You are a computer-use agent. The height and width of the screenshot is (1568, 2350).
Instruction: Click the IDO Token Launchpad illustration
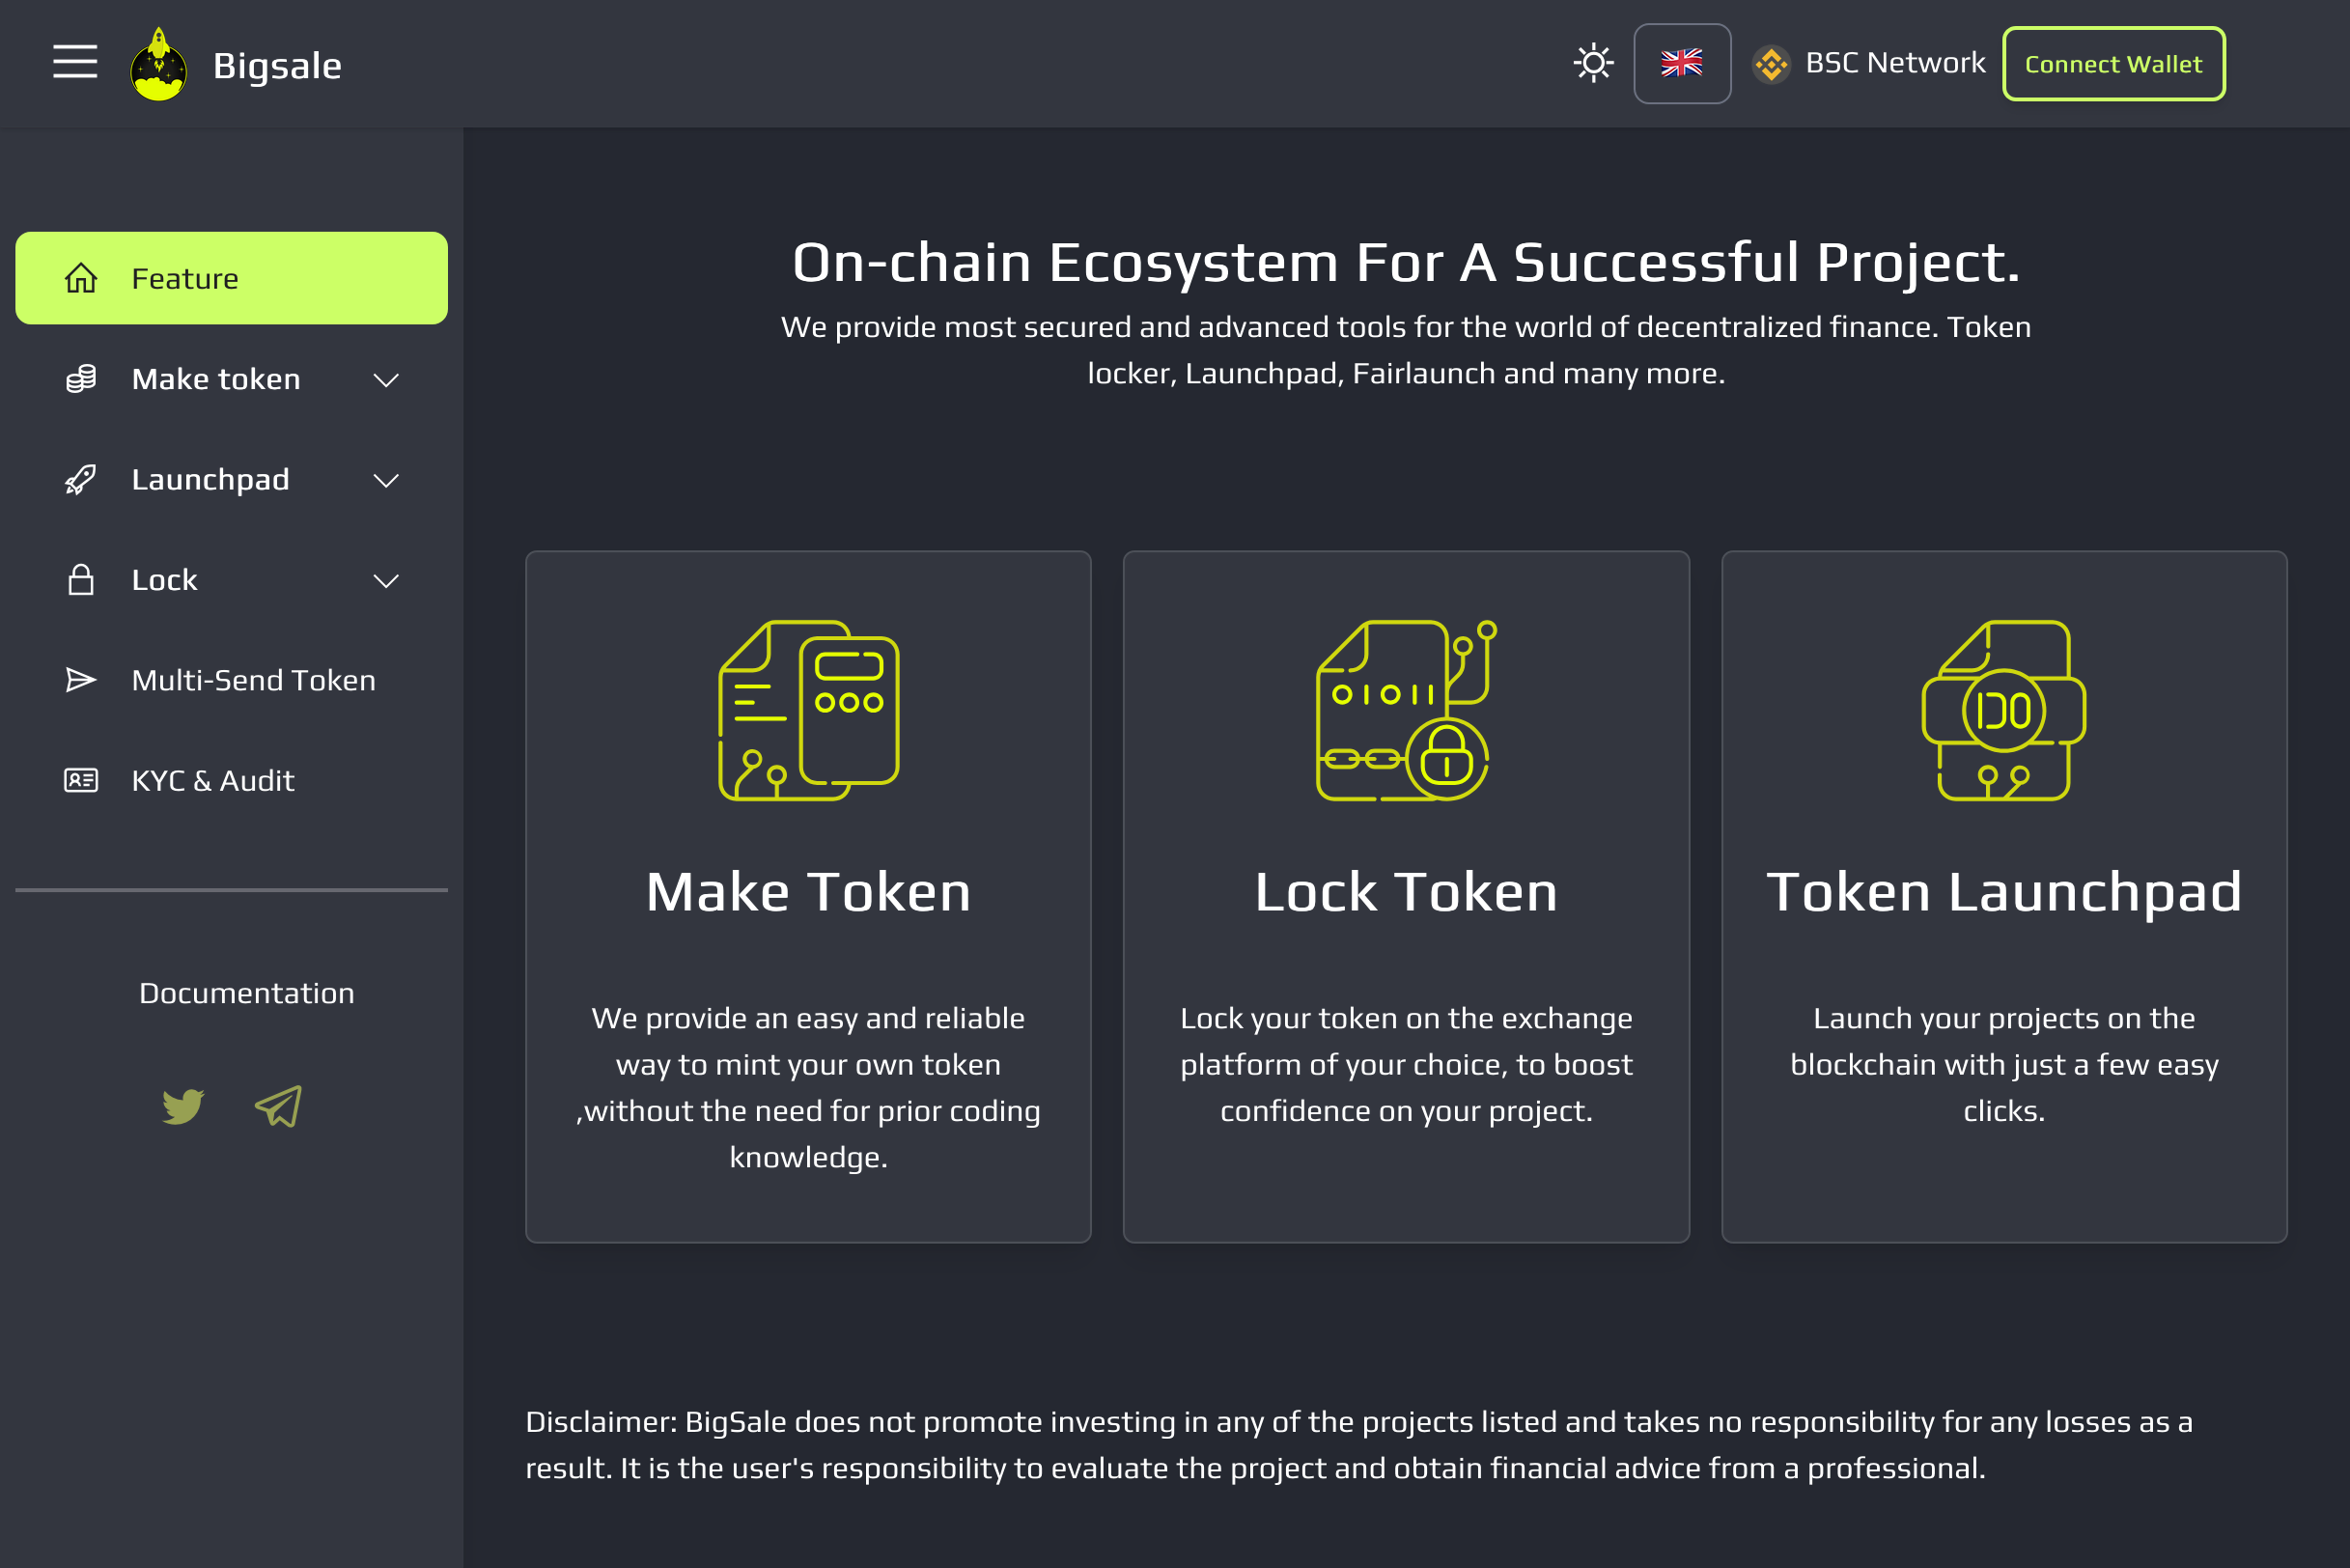click(2004, 710)
